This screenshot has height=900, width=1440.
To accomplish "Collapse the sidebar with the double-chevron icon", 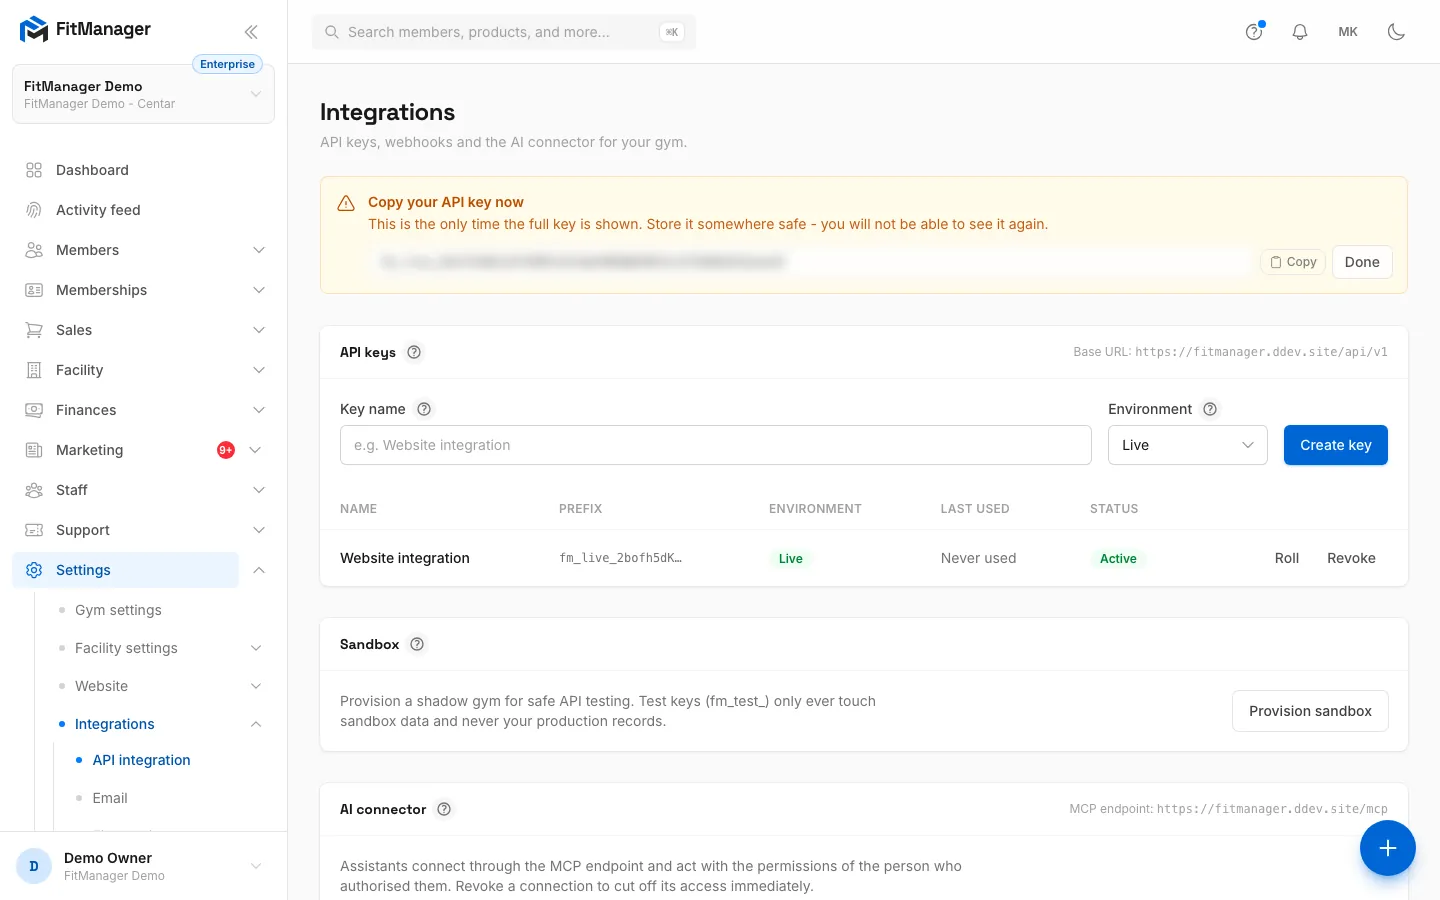I will (x=251, y=32).
